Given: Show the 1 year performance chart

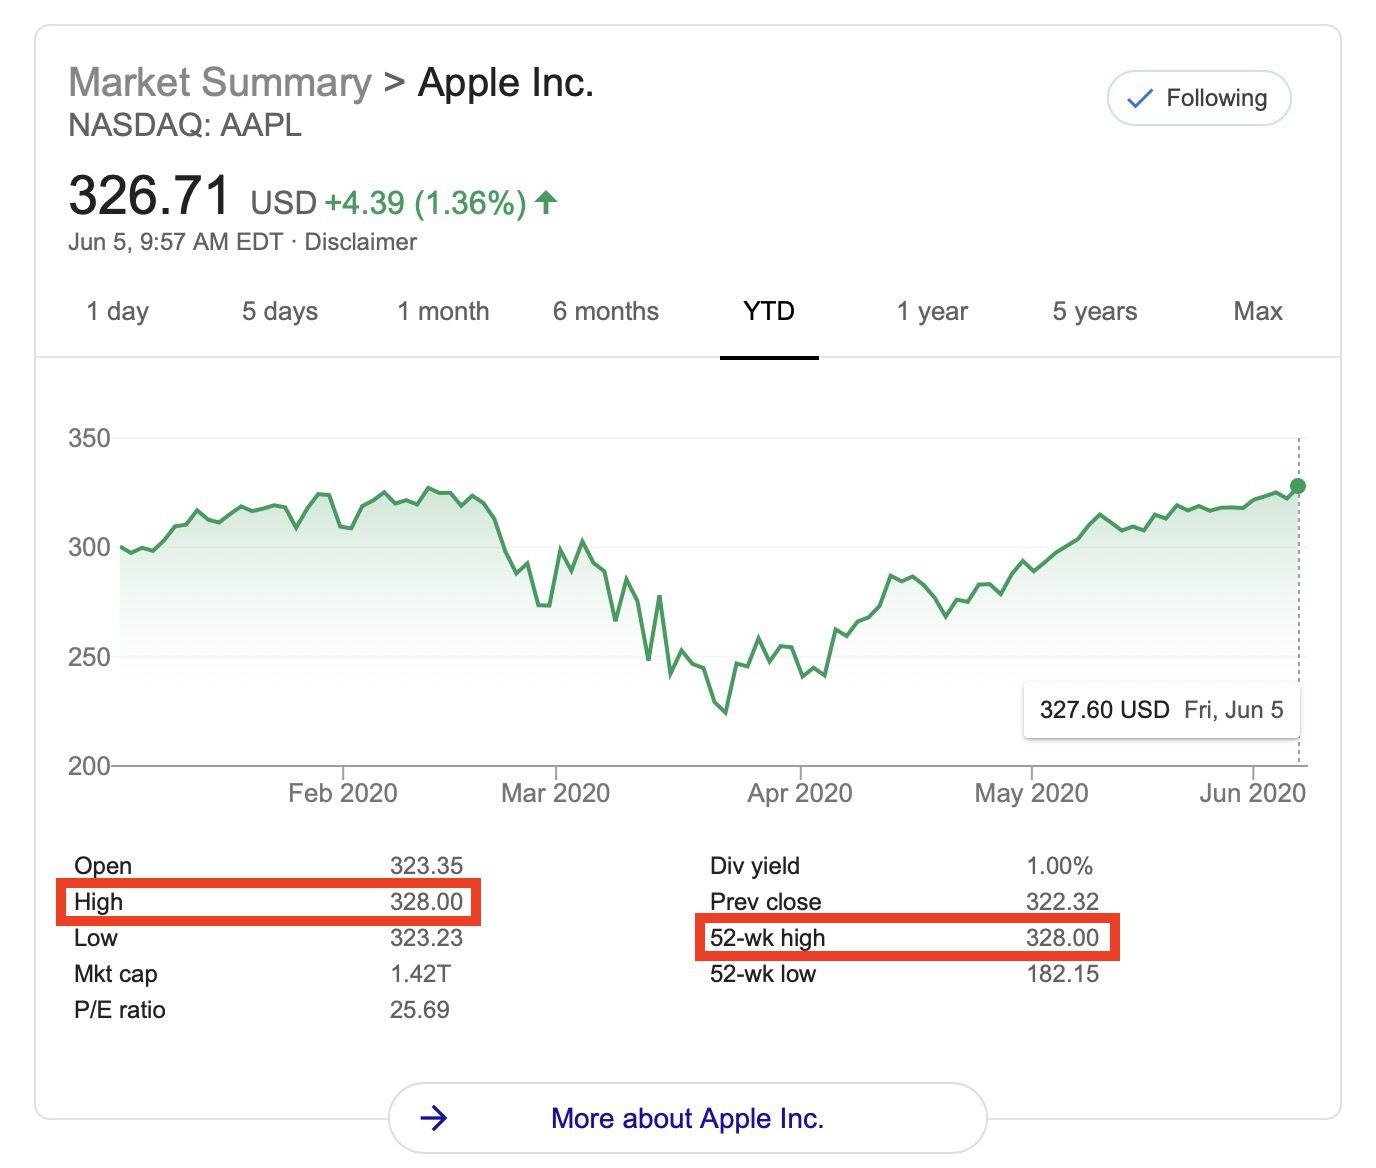Looking at the screenshot, I should click(x=931, y=311).
